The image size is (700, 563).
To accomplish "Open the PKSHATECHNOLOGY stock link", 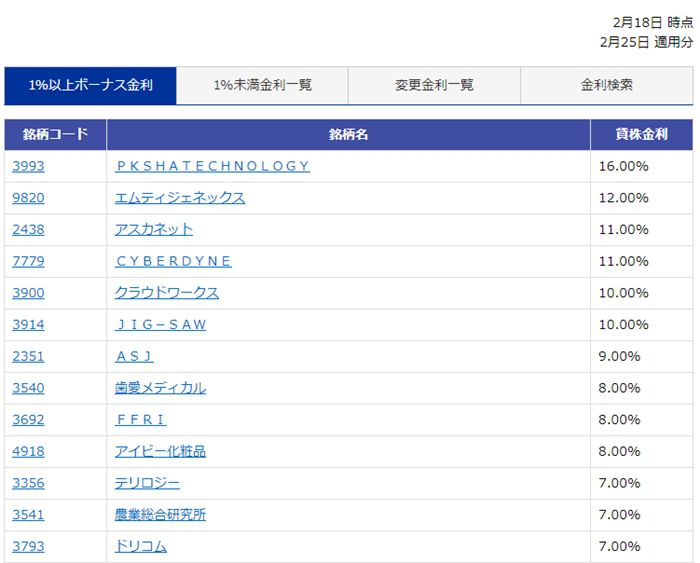I will tap(212, 167).
